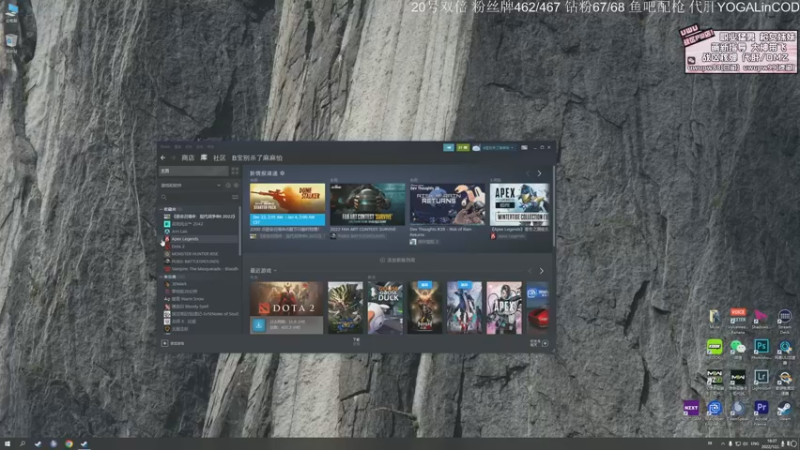Image resolution: width=800 pixels, height=450 pixels.
Task: Click the green friends notification button
Action: (x=463, y=147)
